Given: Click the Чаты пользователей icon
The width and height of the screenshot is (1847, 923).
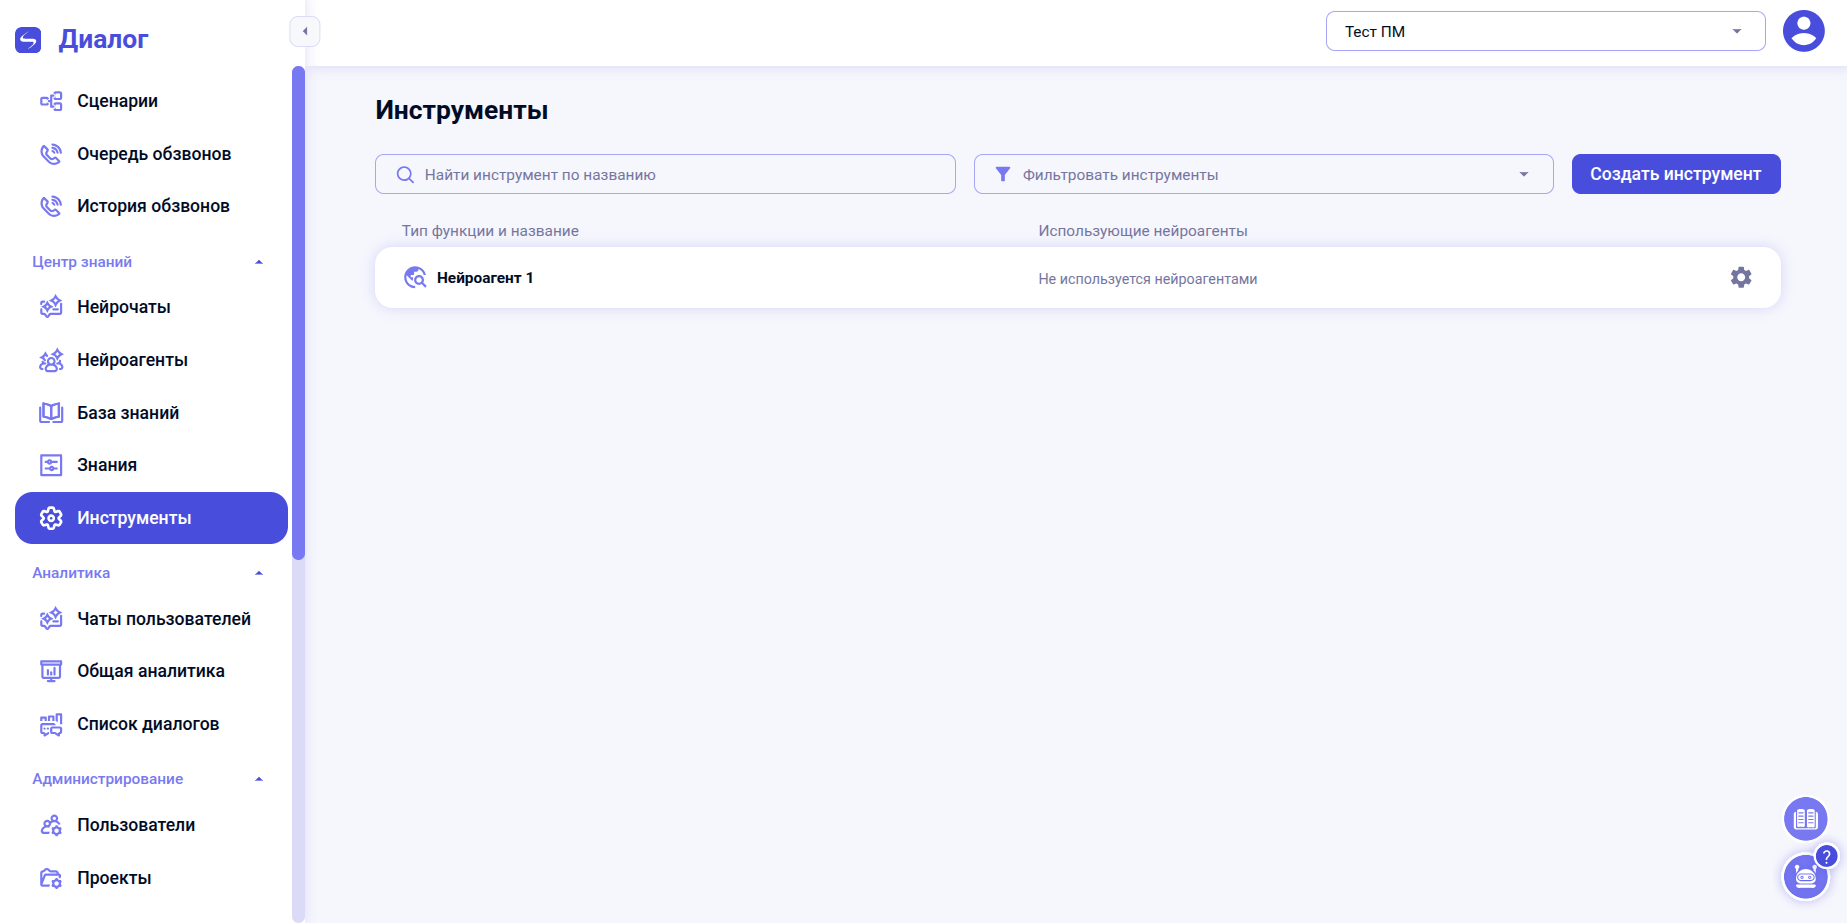Looking at the screenshot, I should [51, 619].
